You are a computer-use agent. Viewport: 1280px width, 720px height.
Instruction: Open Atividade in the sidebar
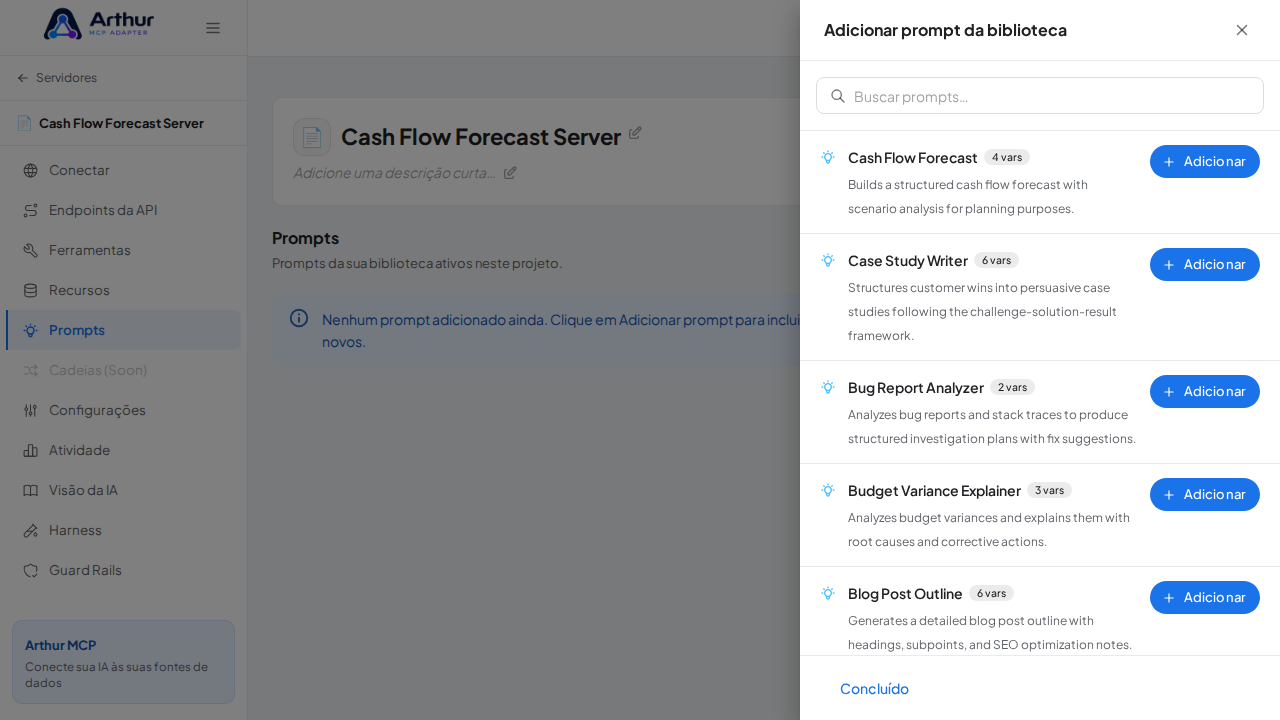[x=123, y=450]
